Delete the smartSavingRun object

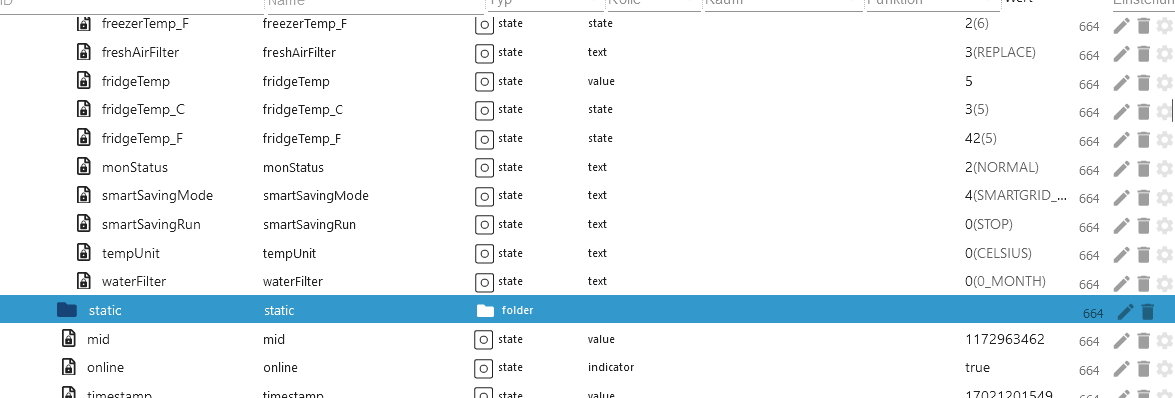pyautogui.click(x=1143, y=226)
